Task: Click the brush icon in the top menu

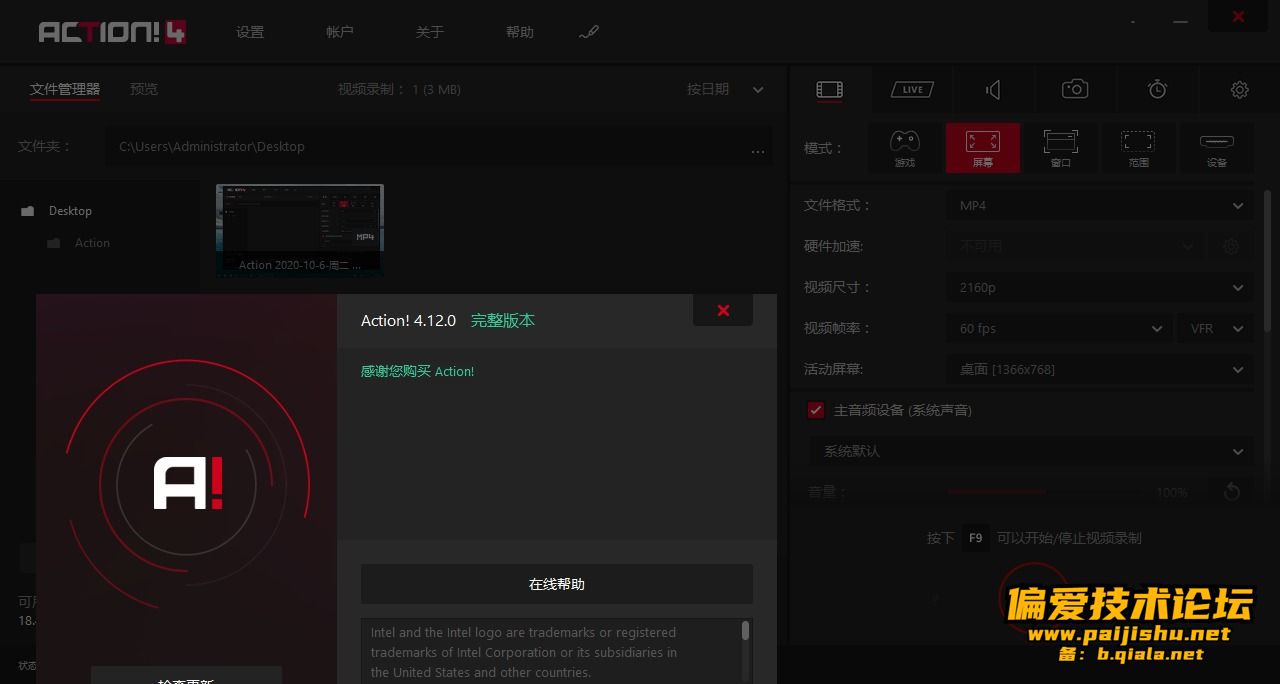Action: pyautogui.click(x=589, y=32)
